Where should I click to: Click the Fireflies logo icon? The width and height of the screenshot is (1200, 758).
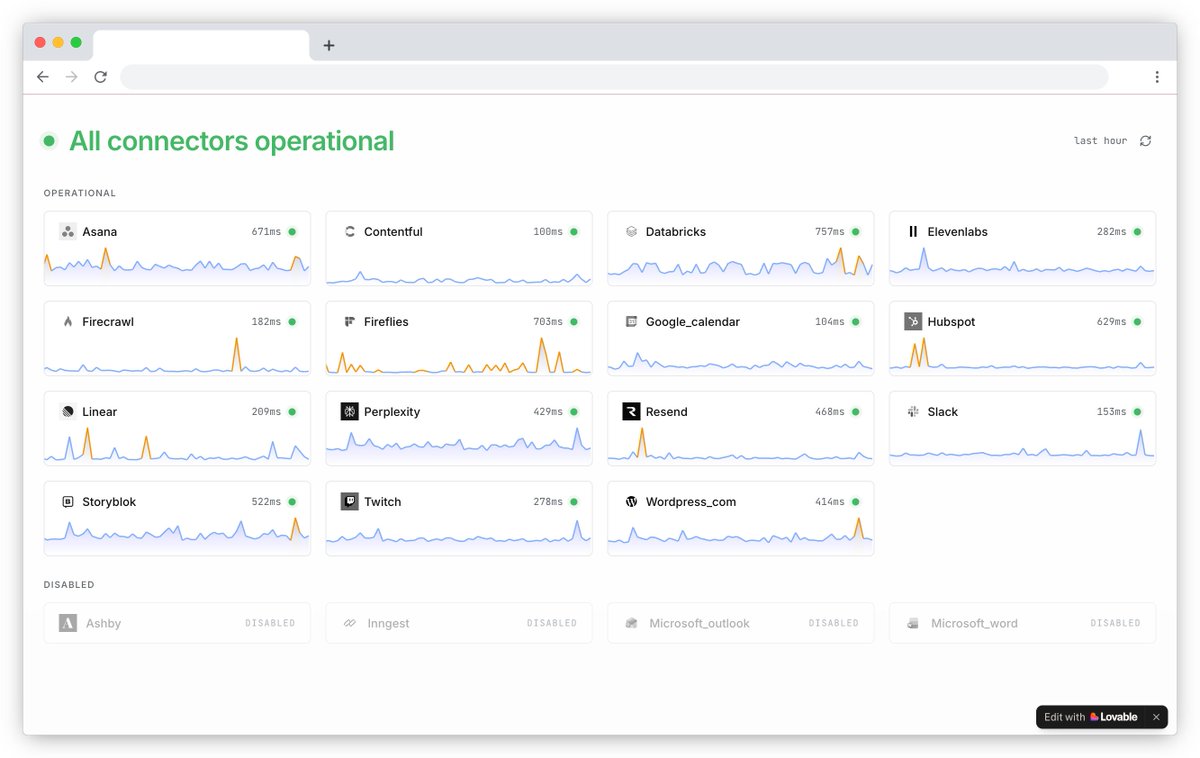coord(350,322)
